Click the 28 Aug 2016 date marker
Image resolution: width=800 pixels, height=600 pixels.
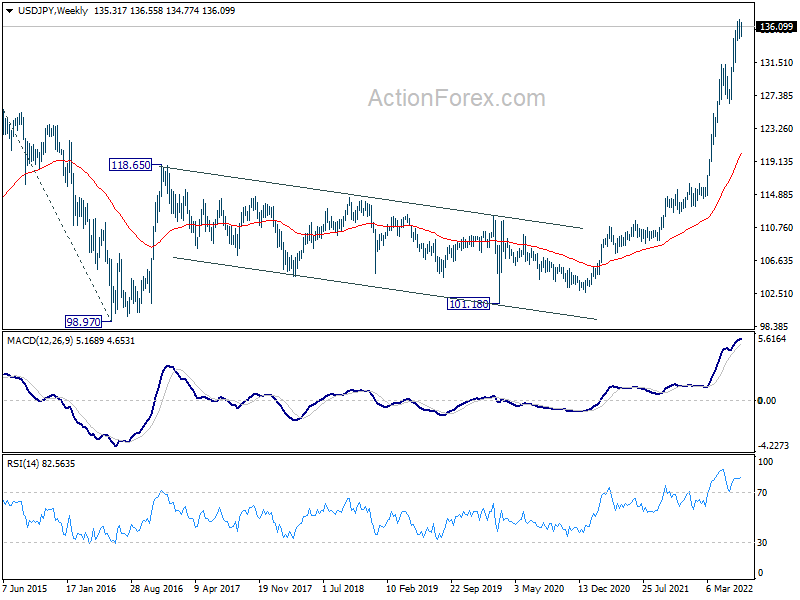pyautogui.click(x=157, y=588)
